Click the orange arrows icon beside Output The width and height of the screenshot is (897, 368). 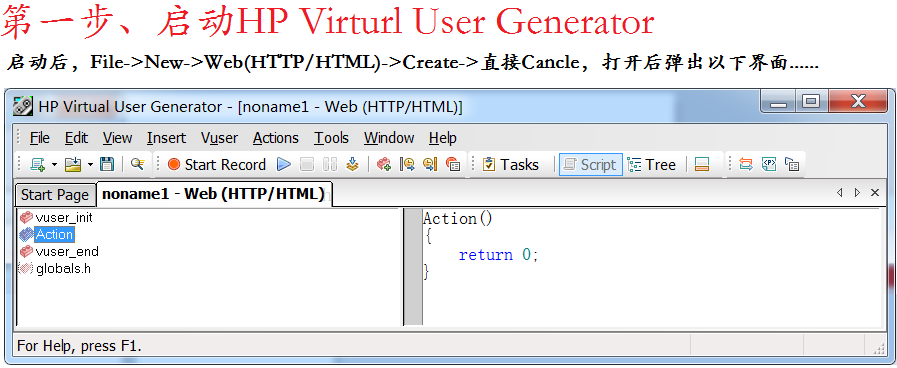click(x=745, y=165)
